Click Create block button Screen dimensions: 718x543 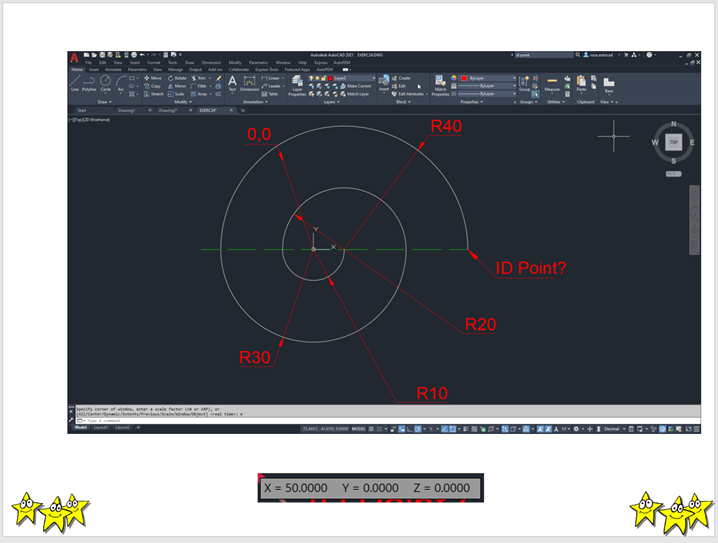click(x=401, y=78)
